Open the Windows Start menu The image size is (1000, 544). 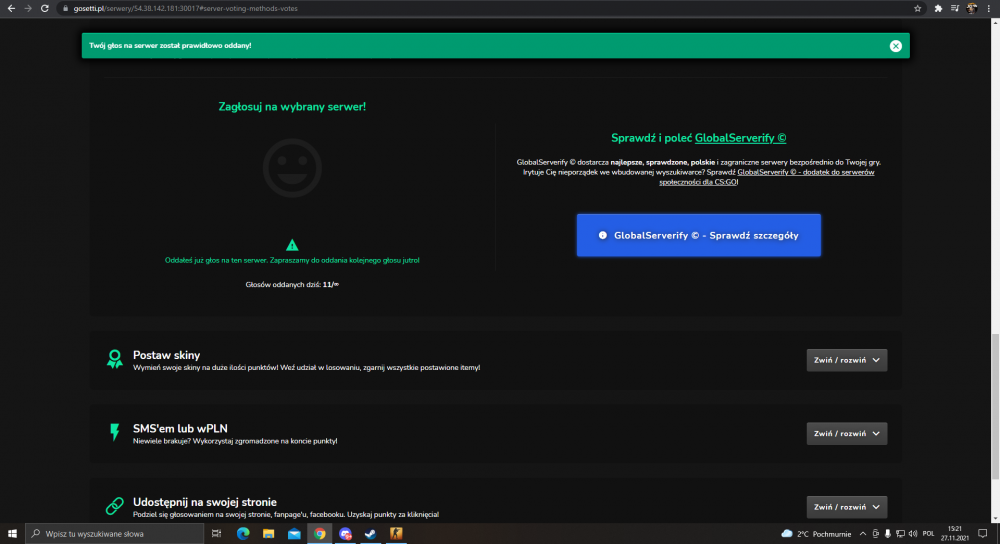(12, 533)
